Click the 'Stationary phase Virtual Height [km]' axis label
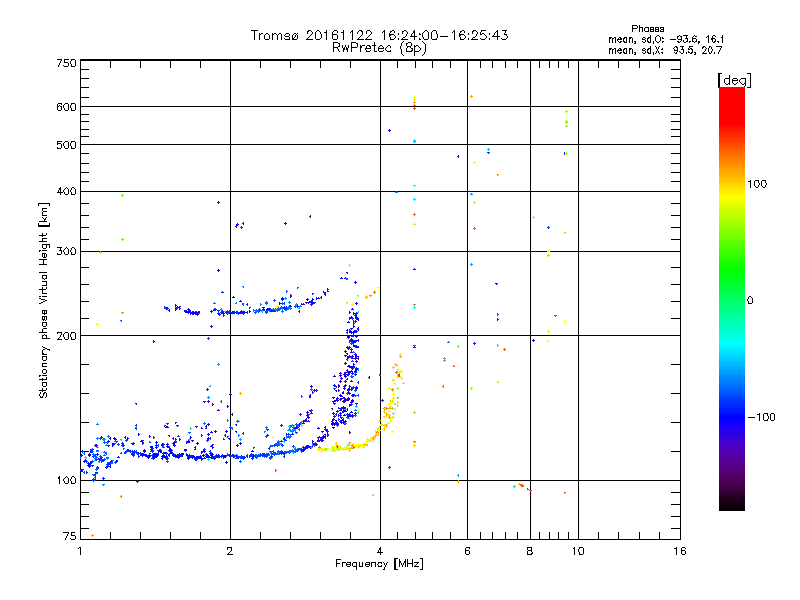Viewport: 800px width, 600px height. [x=44, y=300]
